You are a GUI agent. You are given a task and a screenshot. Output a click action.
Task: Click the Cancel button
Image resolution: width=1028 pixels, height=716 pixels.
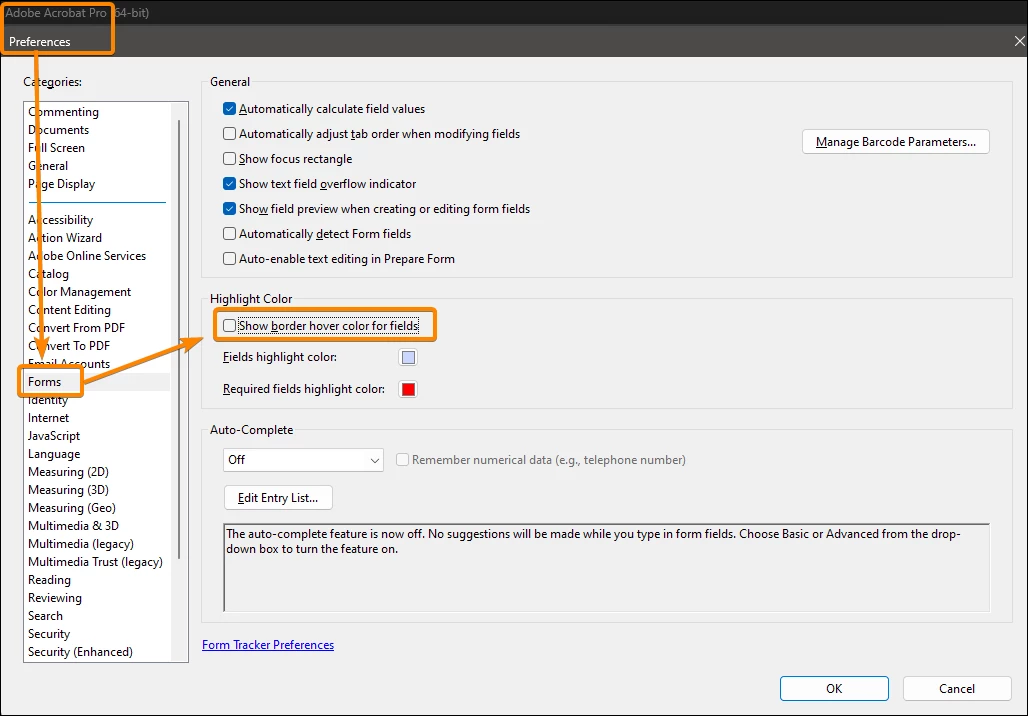[x=957, y=688]
